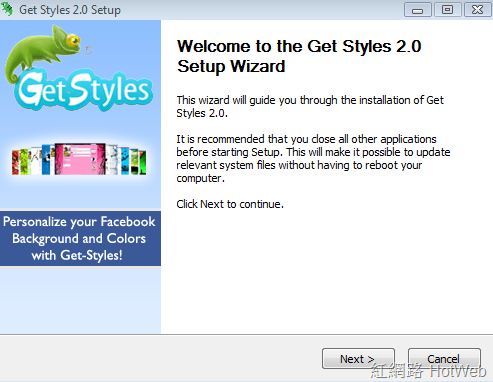
Task: Click the chameleon icon in the title bar
Action: (7, 9)
